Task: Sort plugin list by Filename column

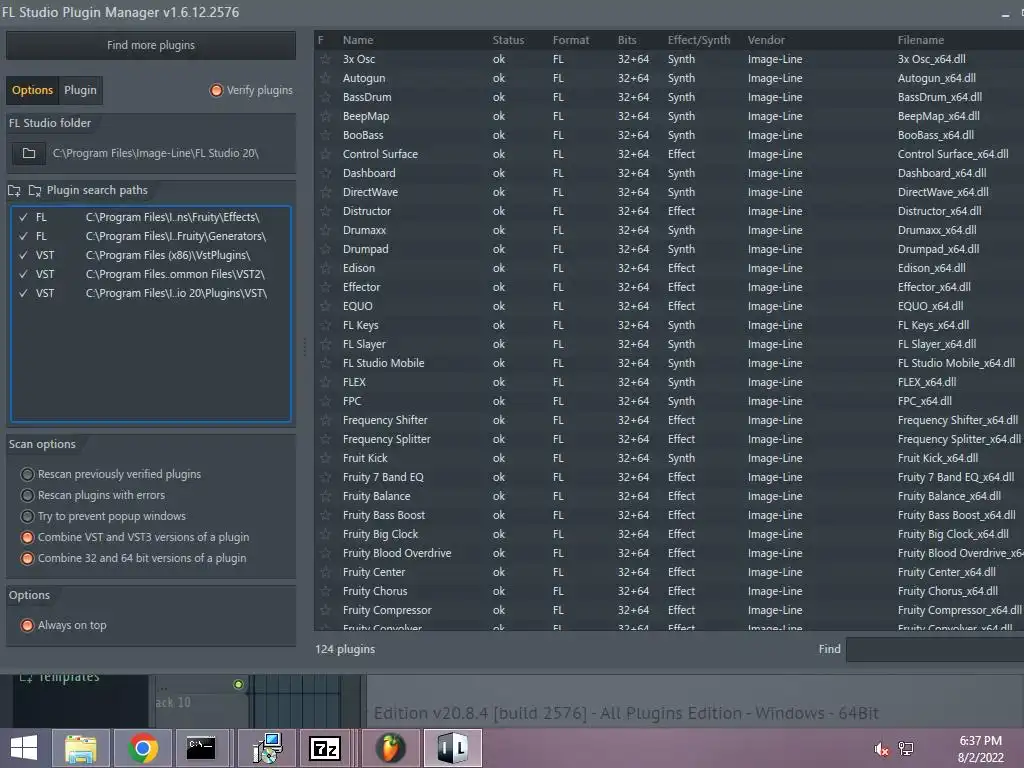Action: (921, 40)
